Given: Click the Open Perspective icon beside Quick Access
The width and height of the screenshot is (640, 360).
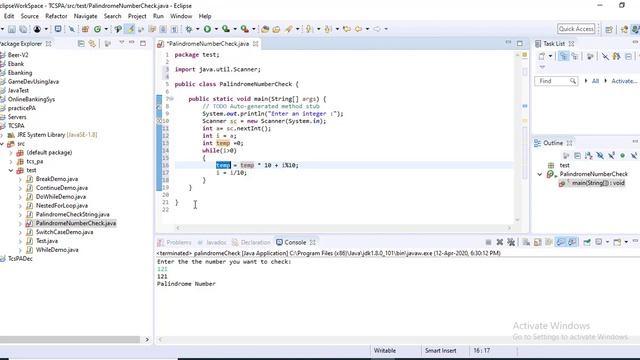Looking at the screenshot, I should click(609, 29).
